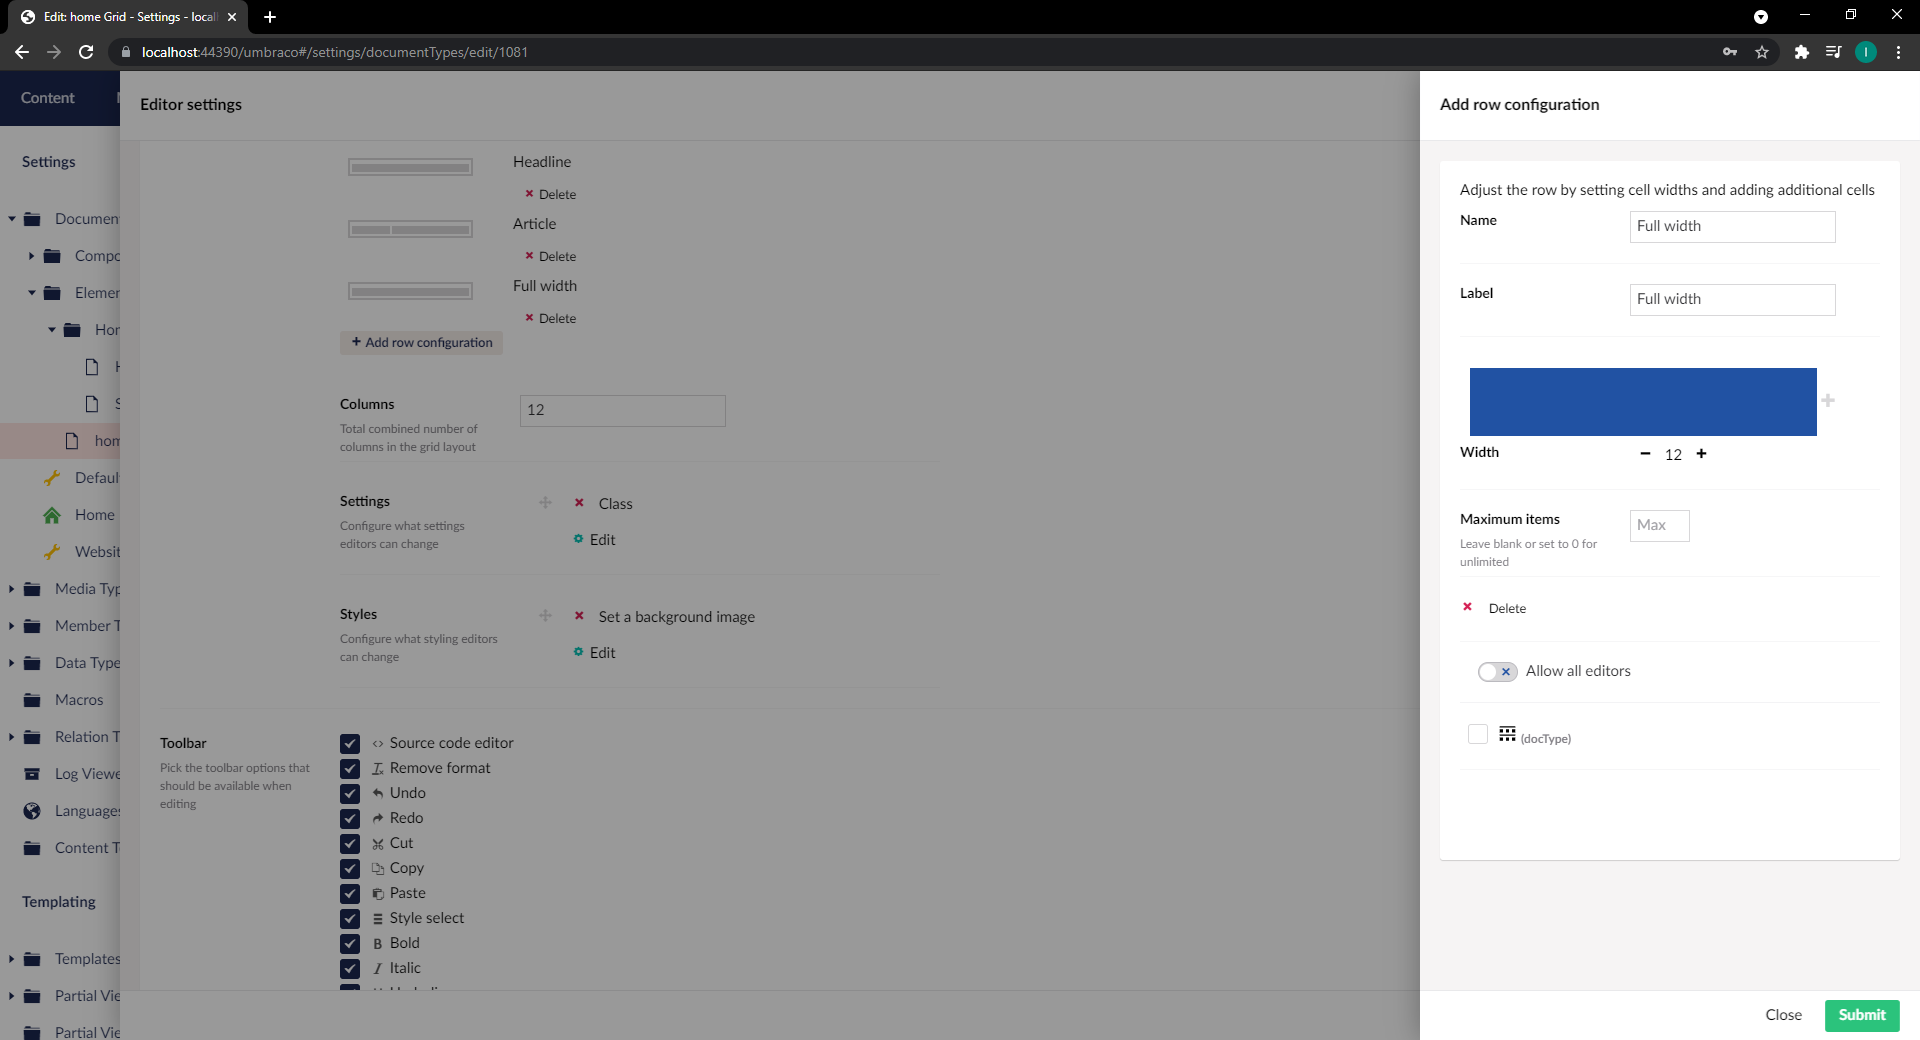This screenshot has height=1040, width=1920.
Task: Click the Columns number input field
Action: click(622, 410)
